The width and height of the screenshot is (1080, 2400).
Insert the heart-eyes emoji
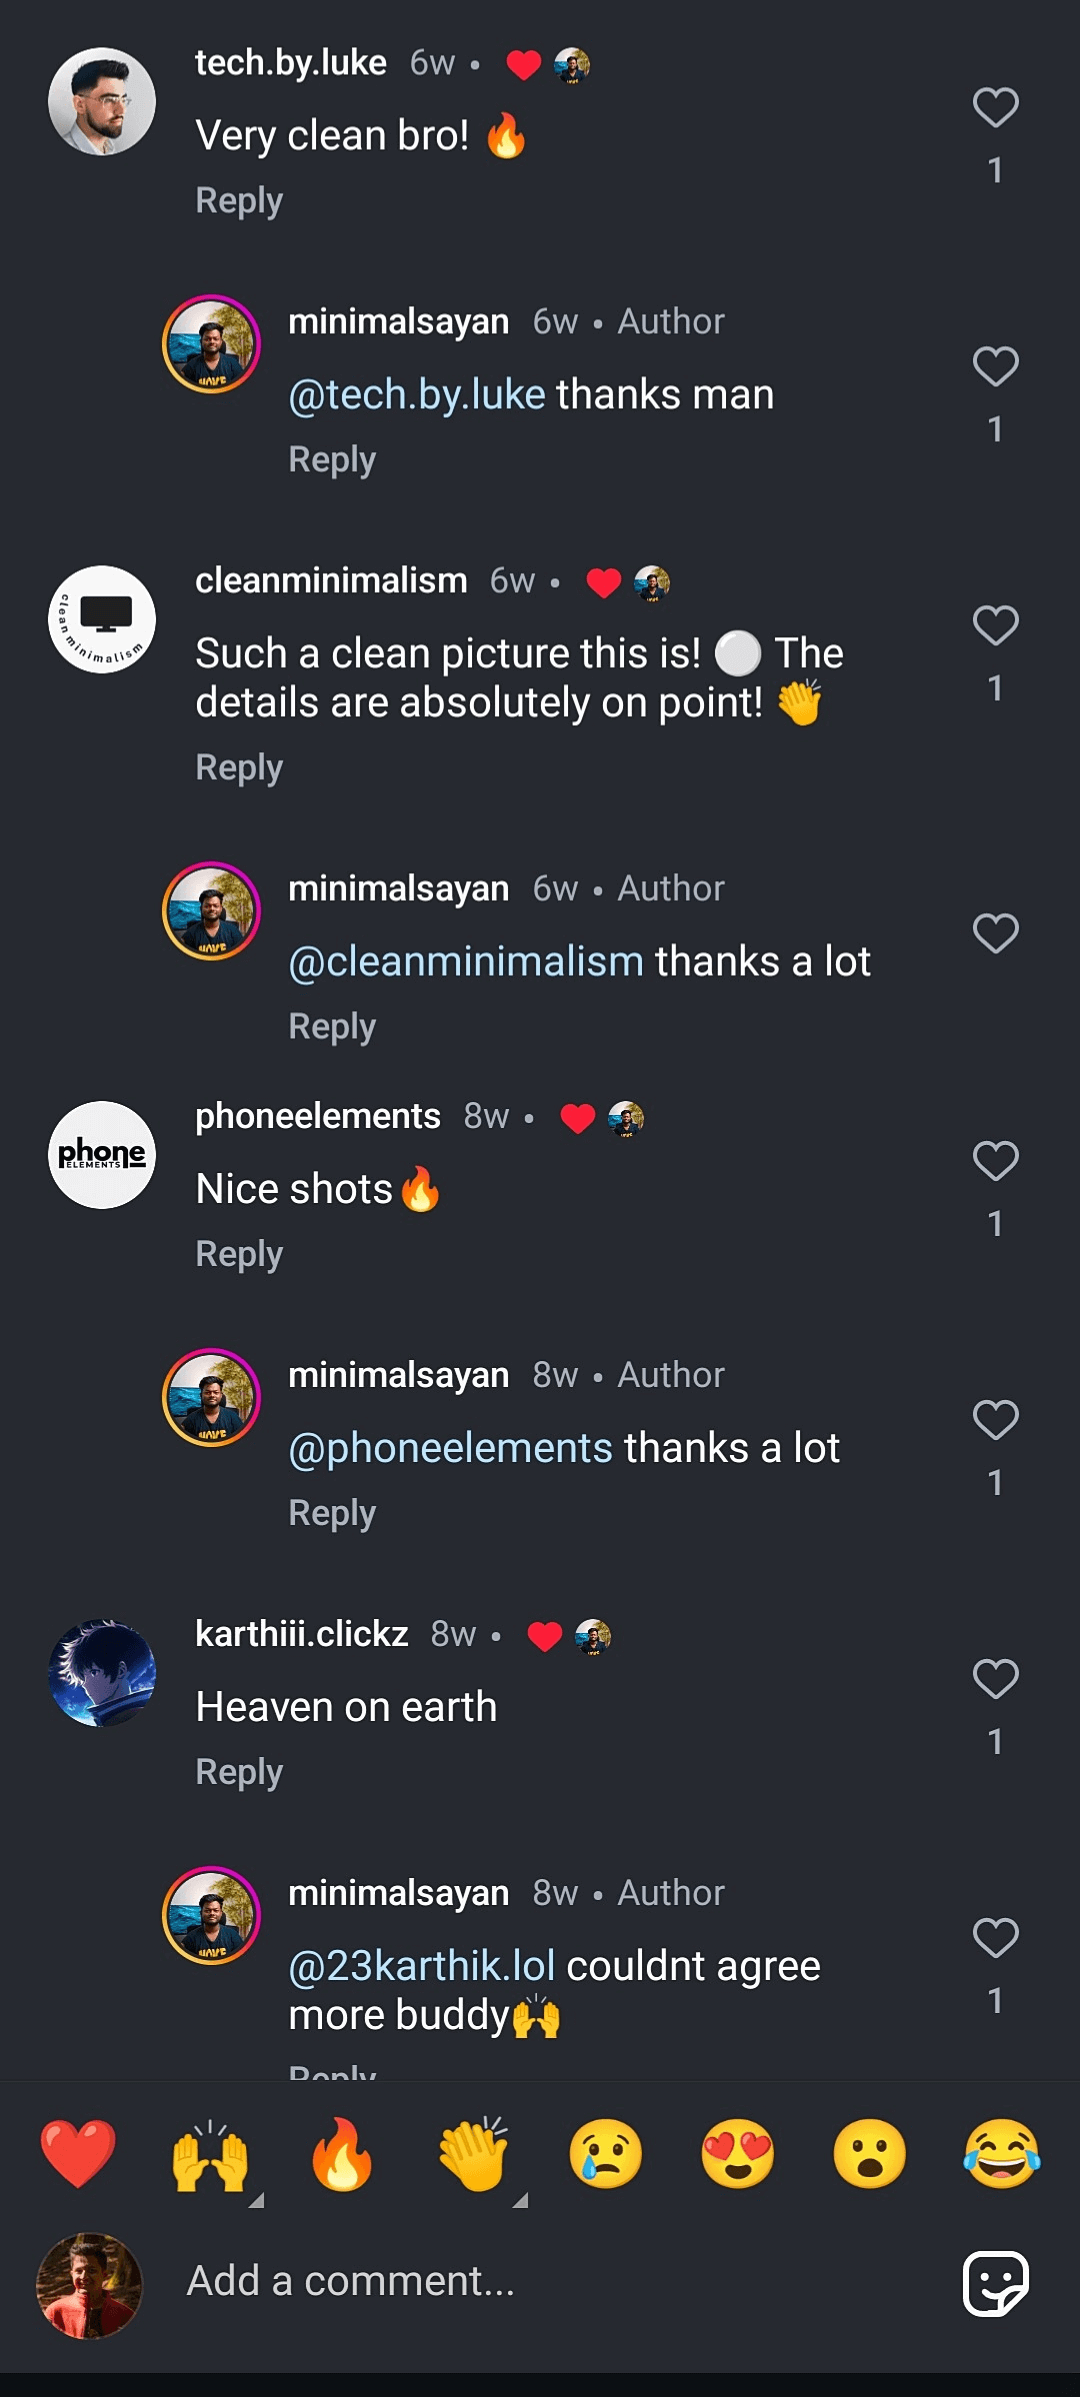[x=738, y=2153]
